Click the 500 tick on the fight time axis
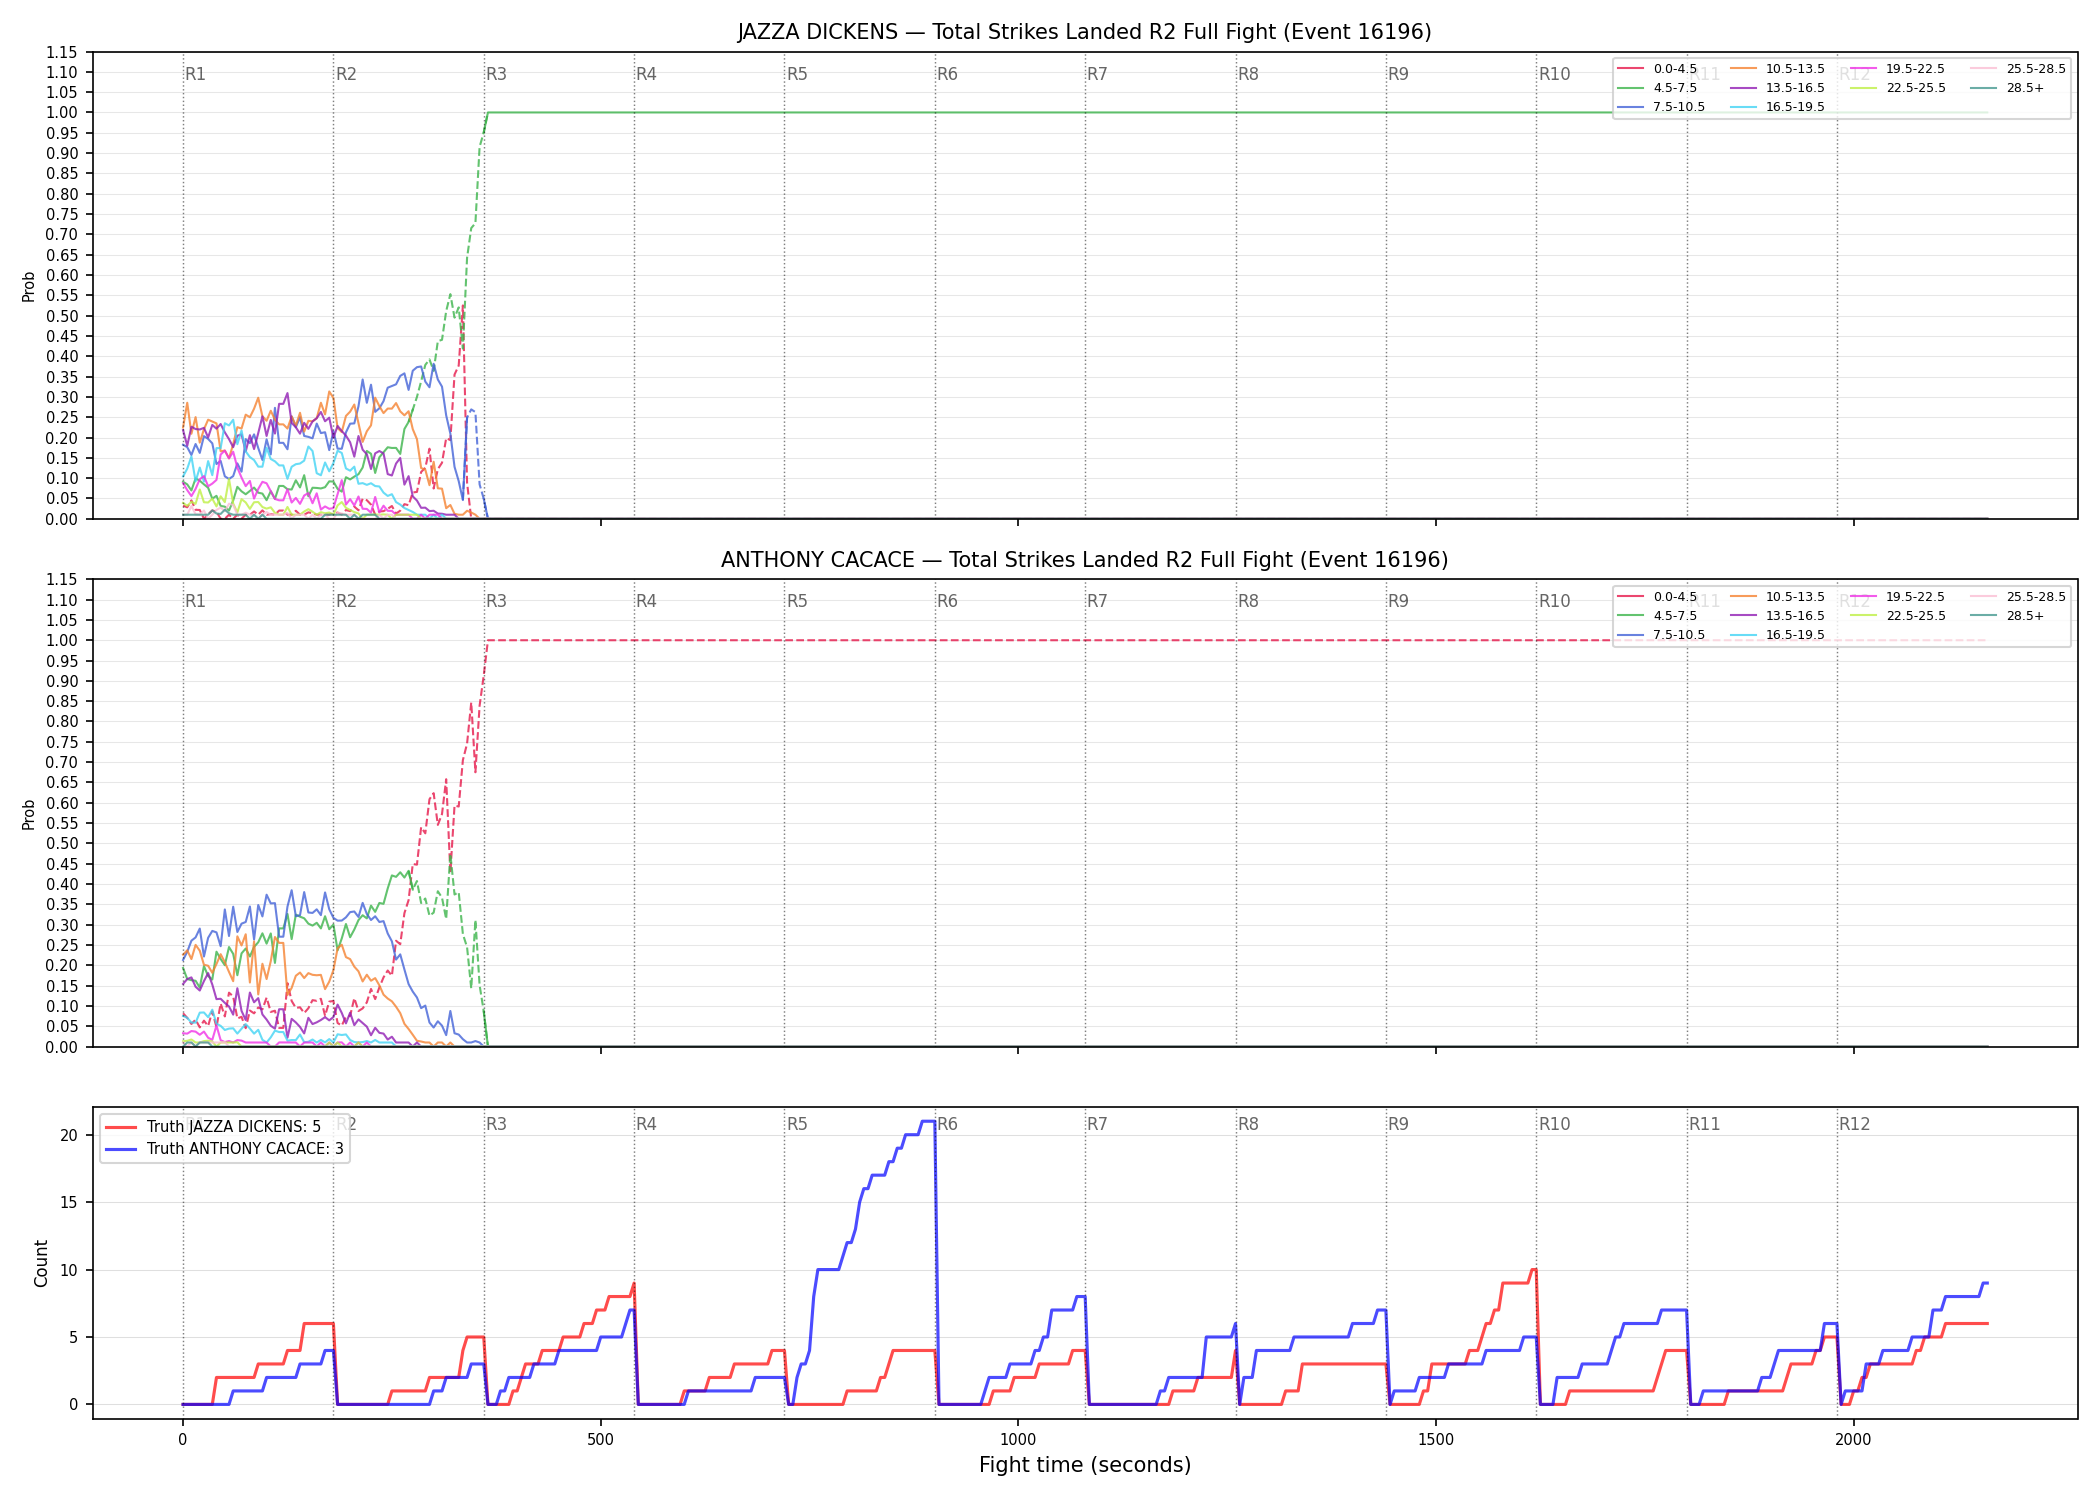The height and width of the screenshot is (1500, 2100). [x=600, y=1440]
